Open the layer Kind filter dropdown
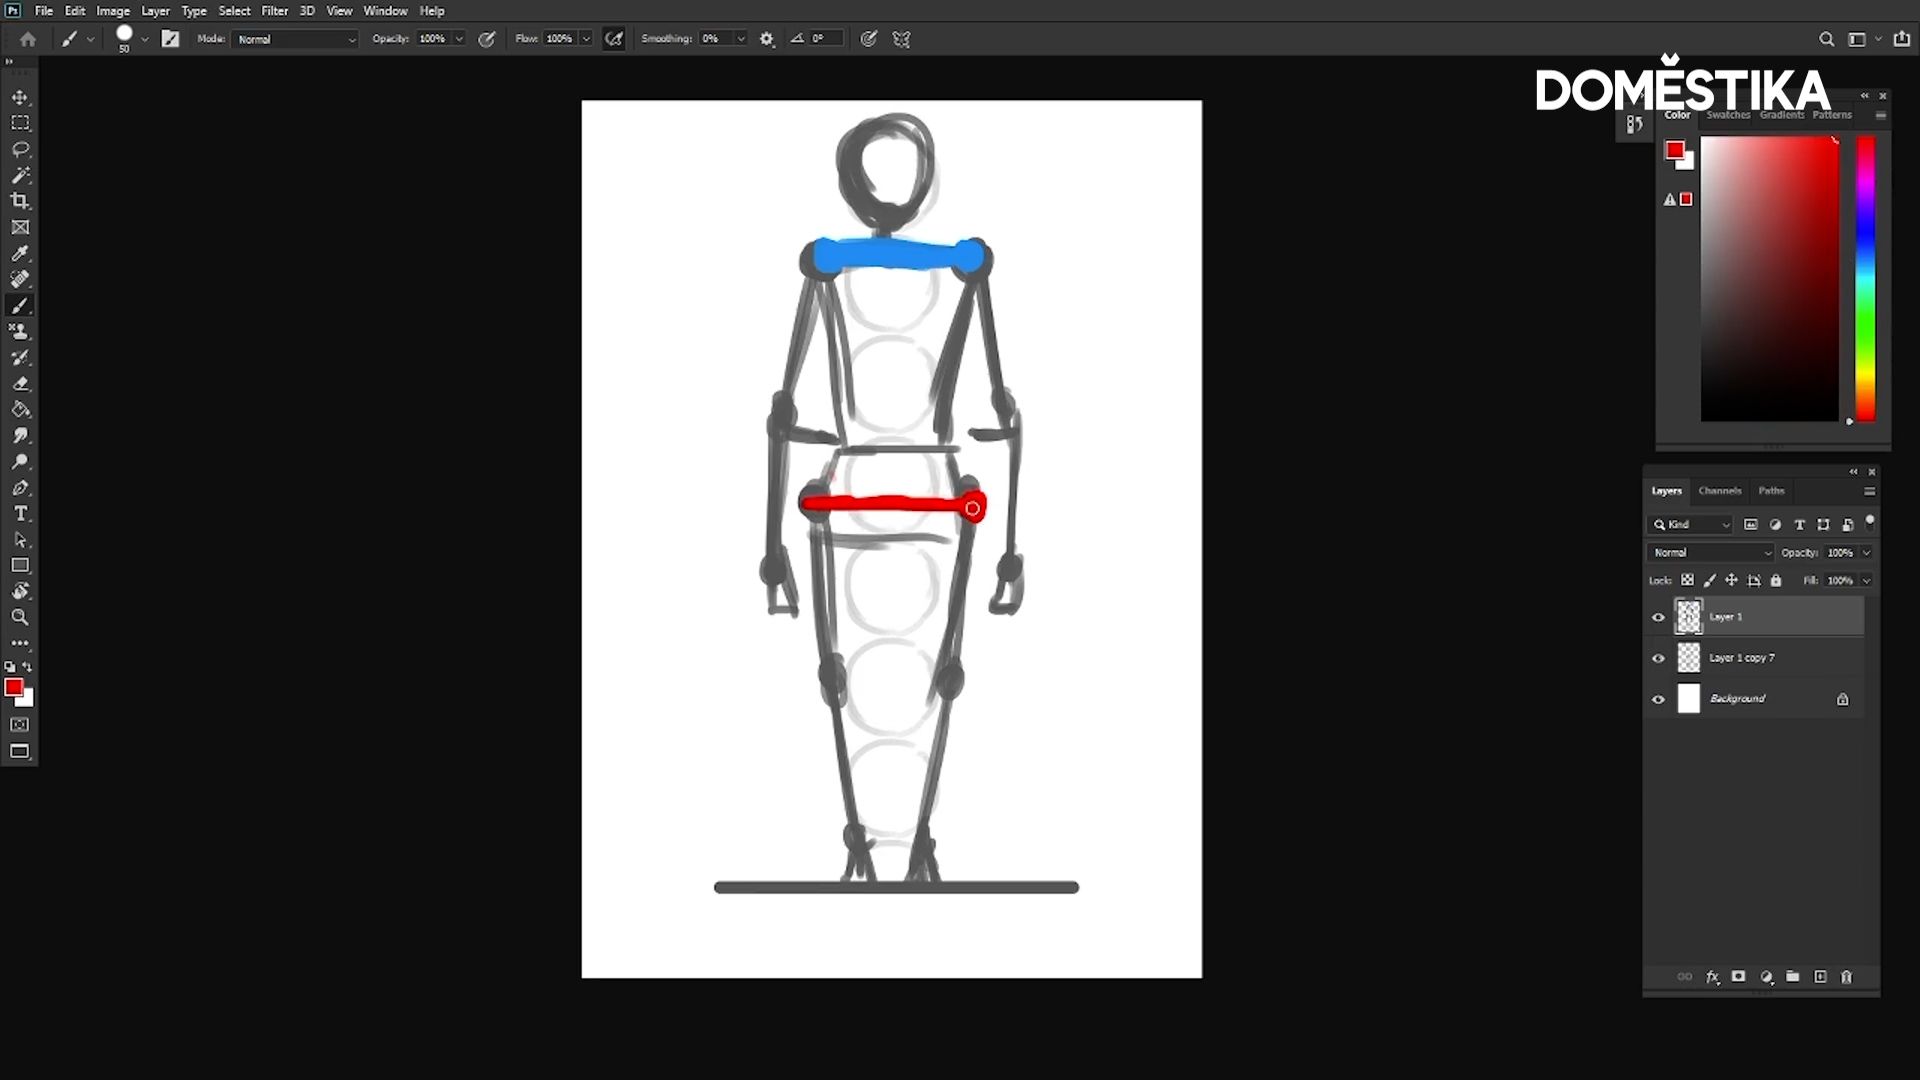 pos(1691,524)
